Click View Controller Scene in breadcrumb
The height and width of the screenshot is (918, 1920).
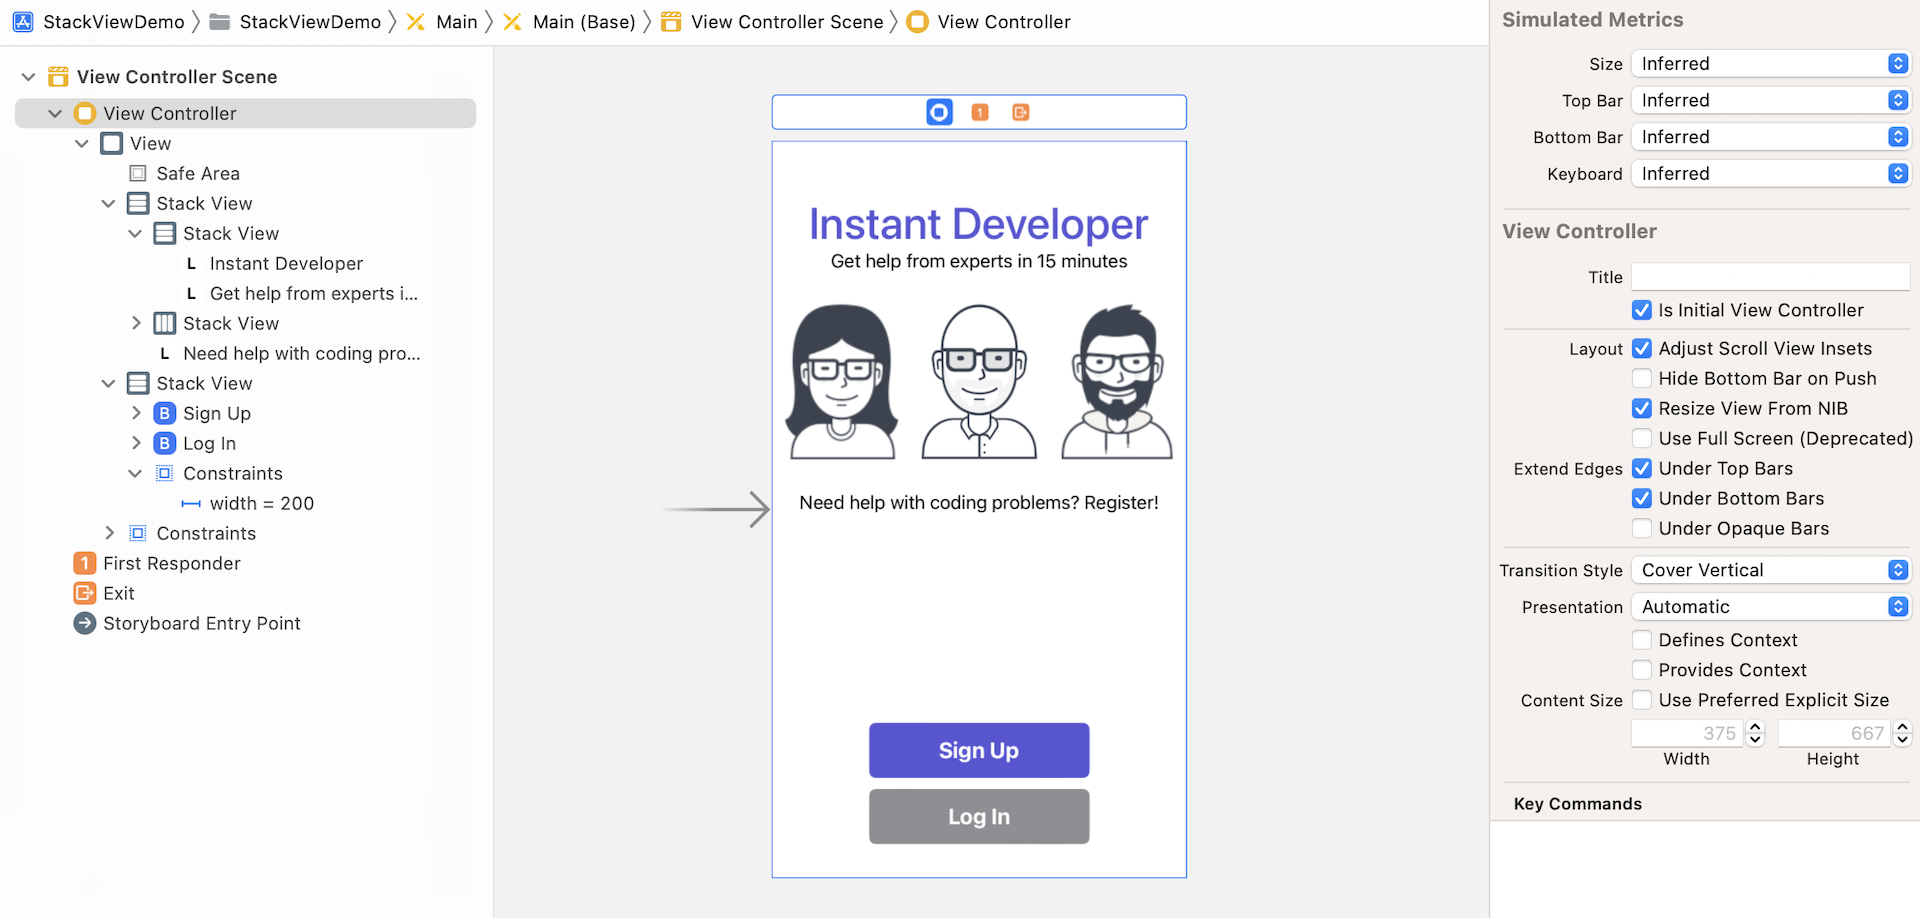(786, 22)
